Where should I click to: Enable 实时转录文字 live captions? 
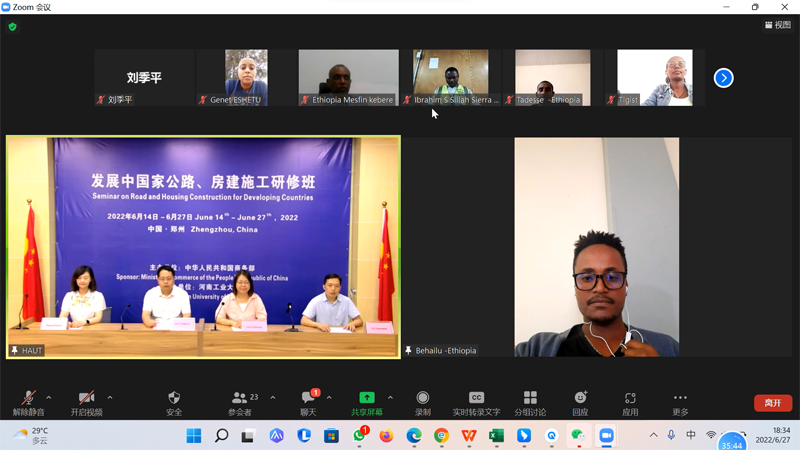click(476, 402)
